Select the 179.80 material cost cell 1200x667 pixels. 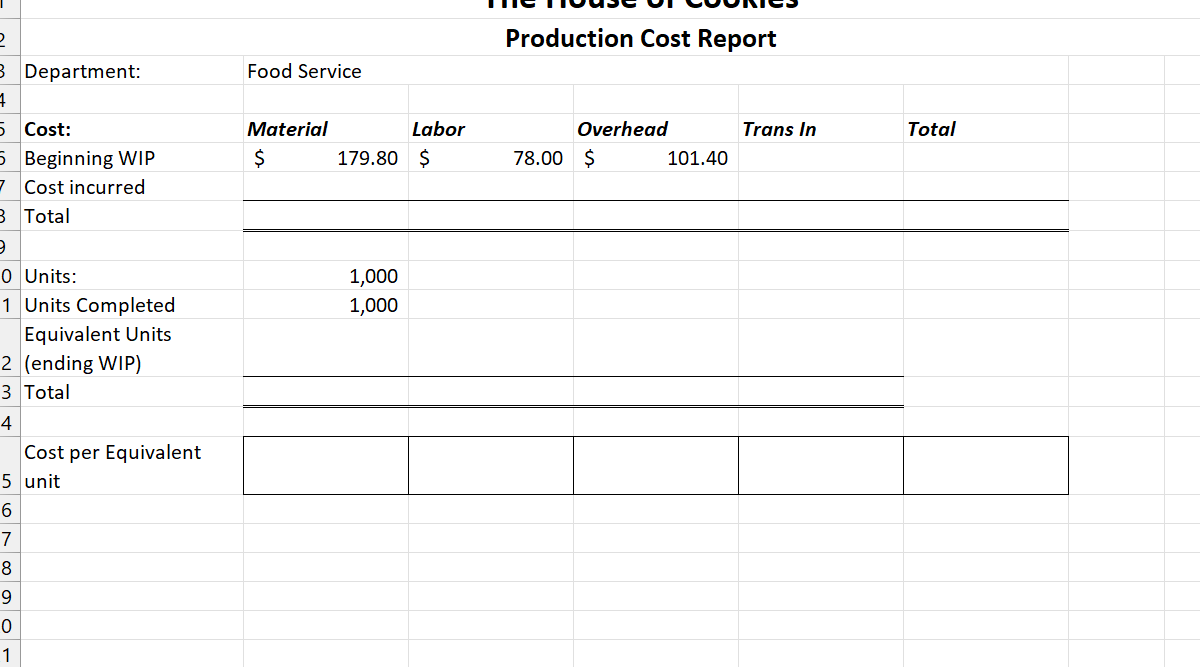click(x=326, y=158)
